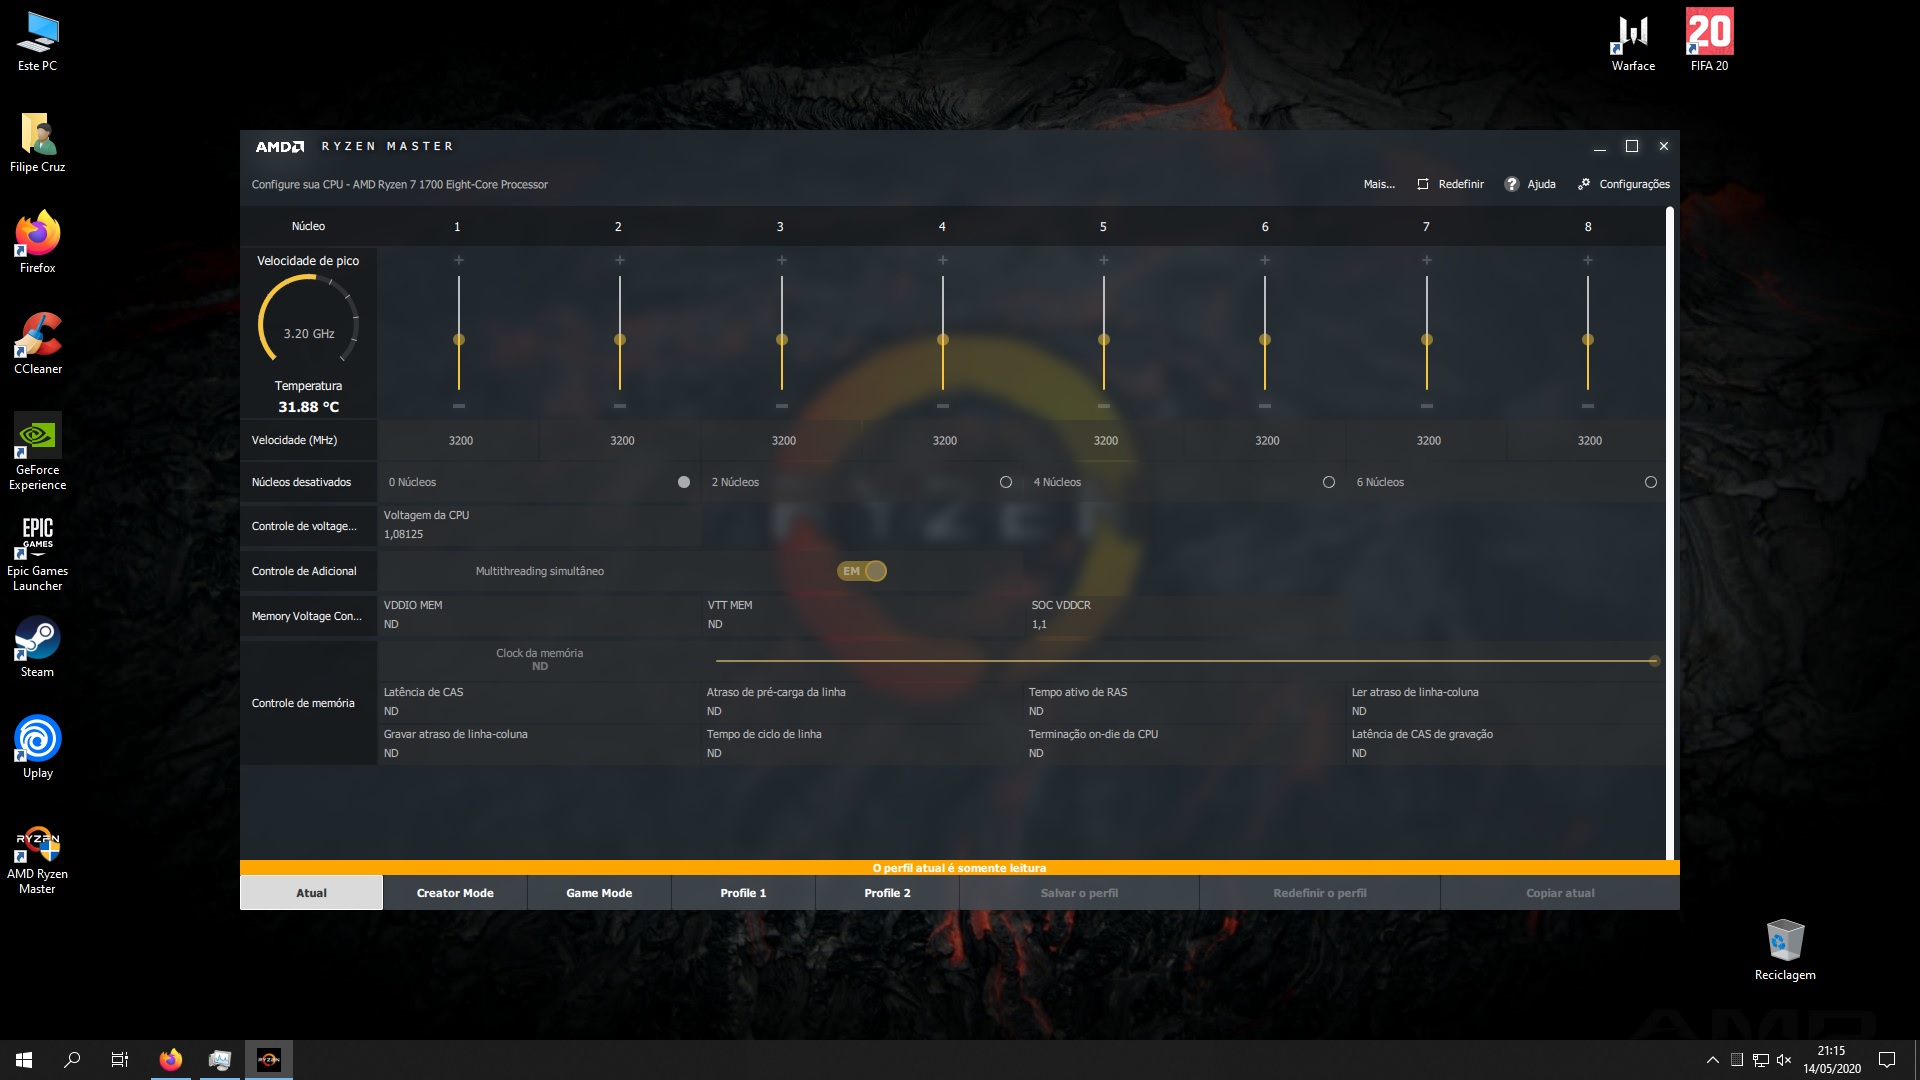
Task: Click plus icon above core 4 slider
Action: 943,260
